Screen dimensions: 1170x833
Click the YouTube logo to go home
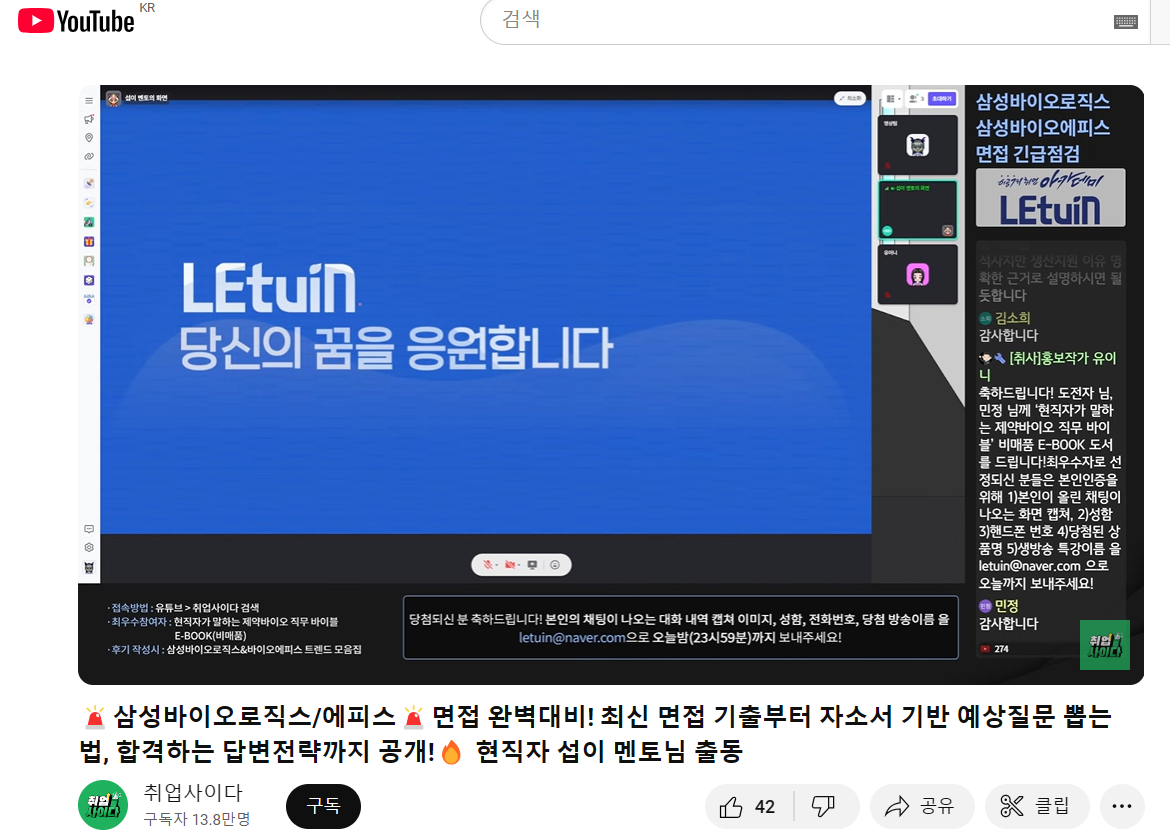pos(76,21)
